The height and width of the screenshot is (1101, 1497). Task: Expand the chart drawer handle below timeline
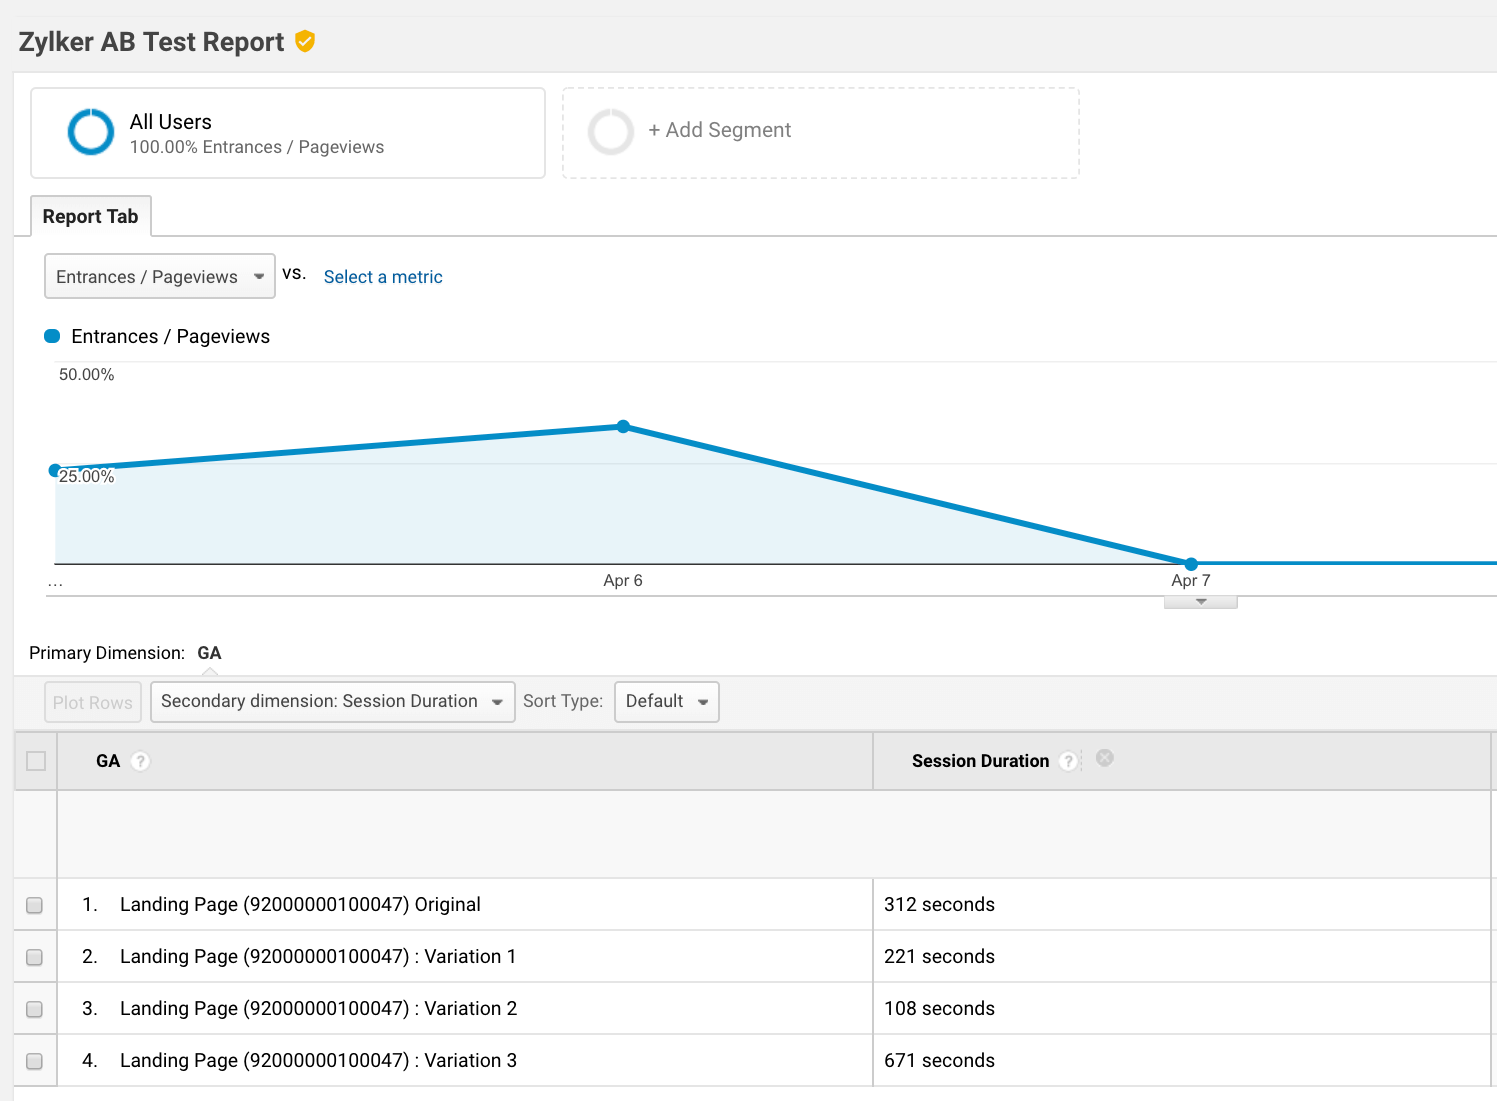(x=1201, y=602)
